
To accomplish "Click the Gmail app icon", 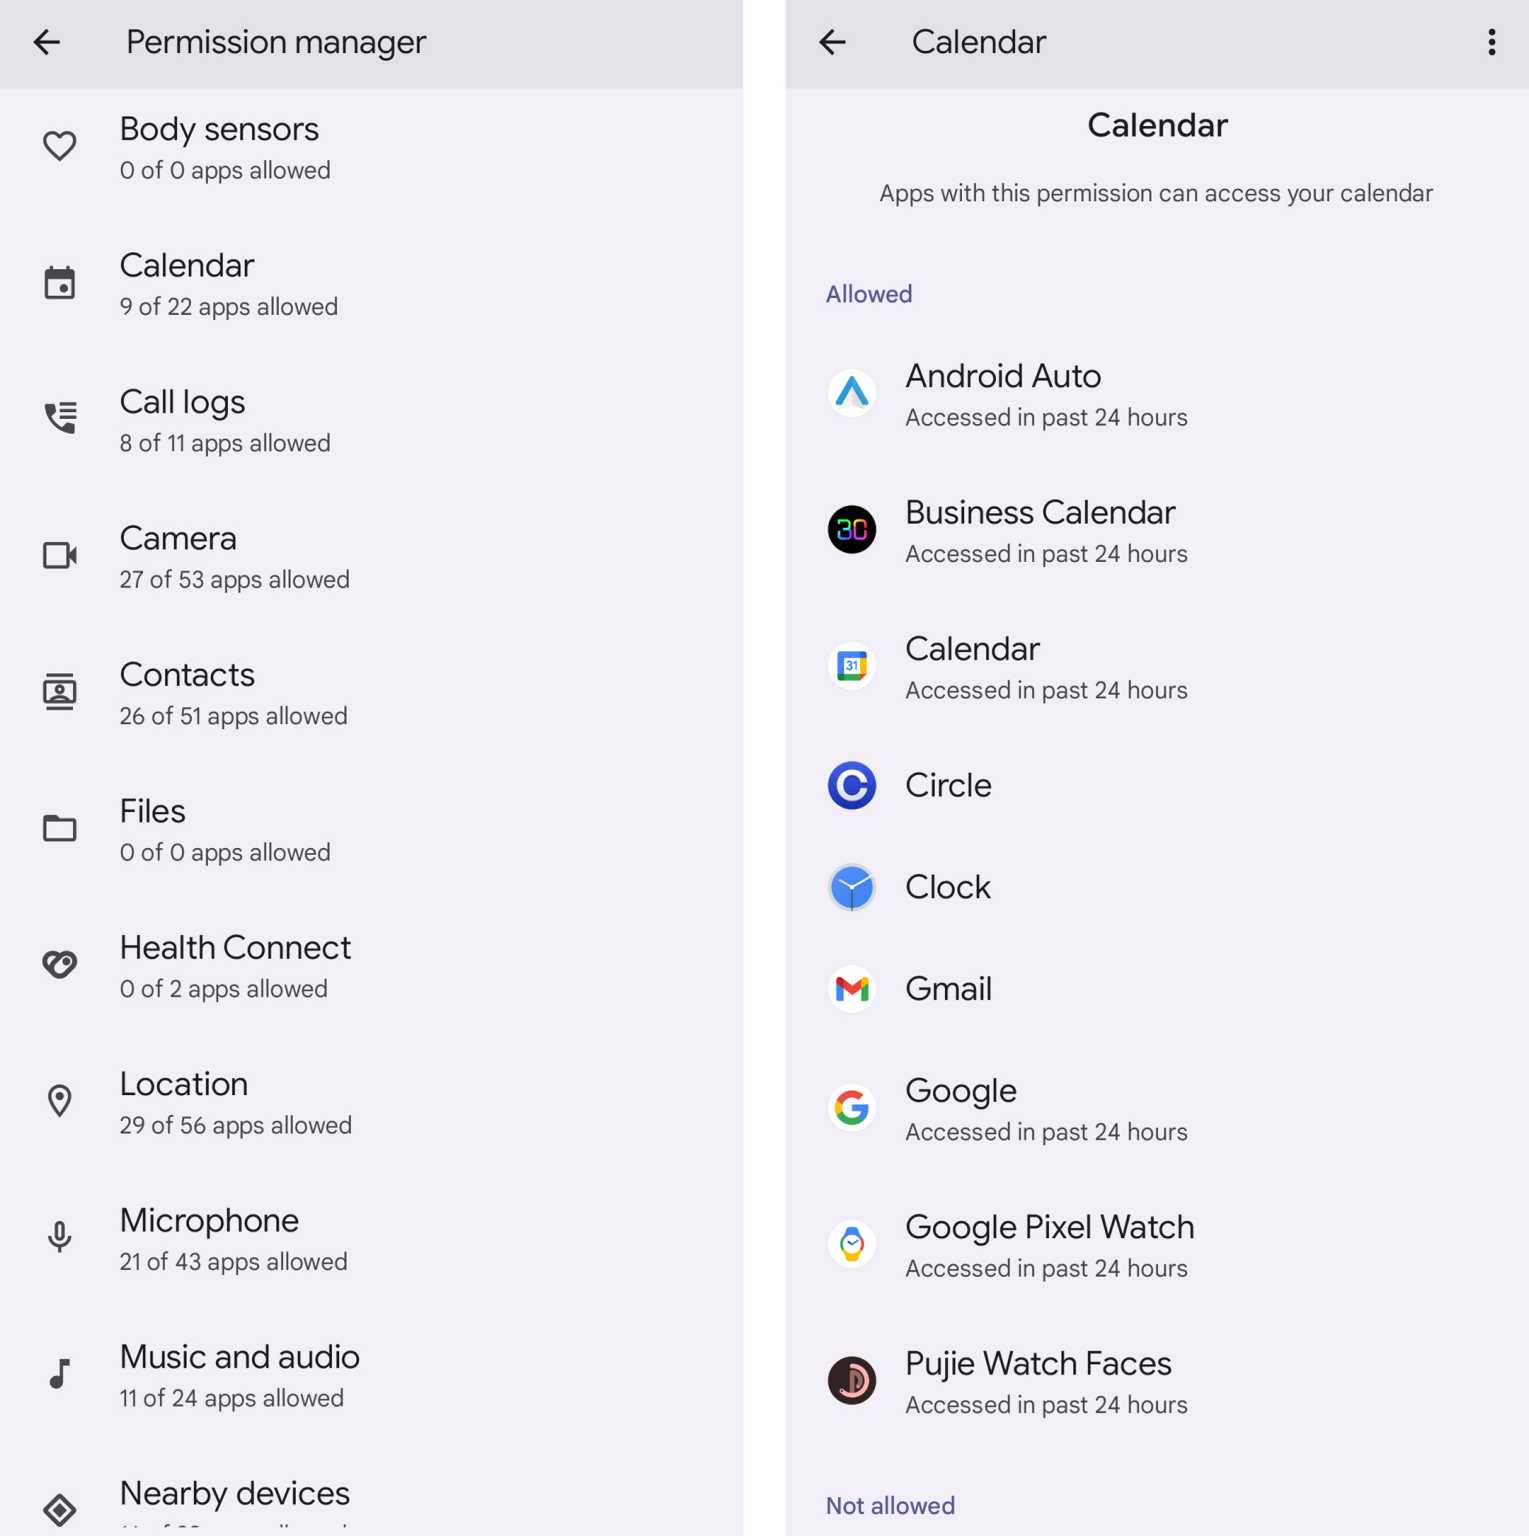I will click(x=851, y=990).
